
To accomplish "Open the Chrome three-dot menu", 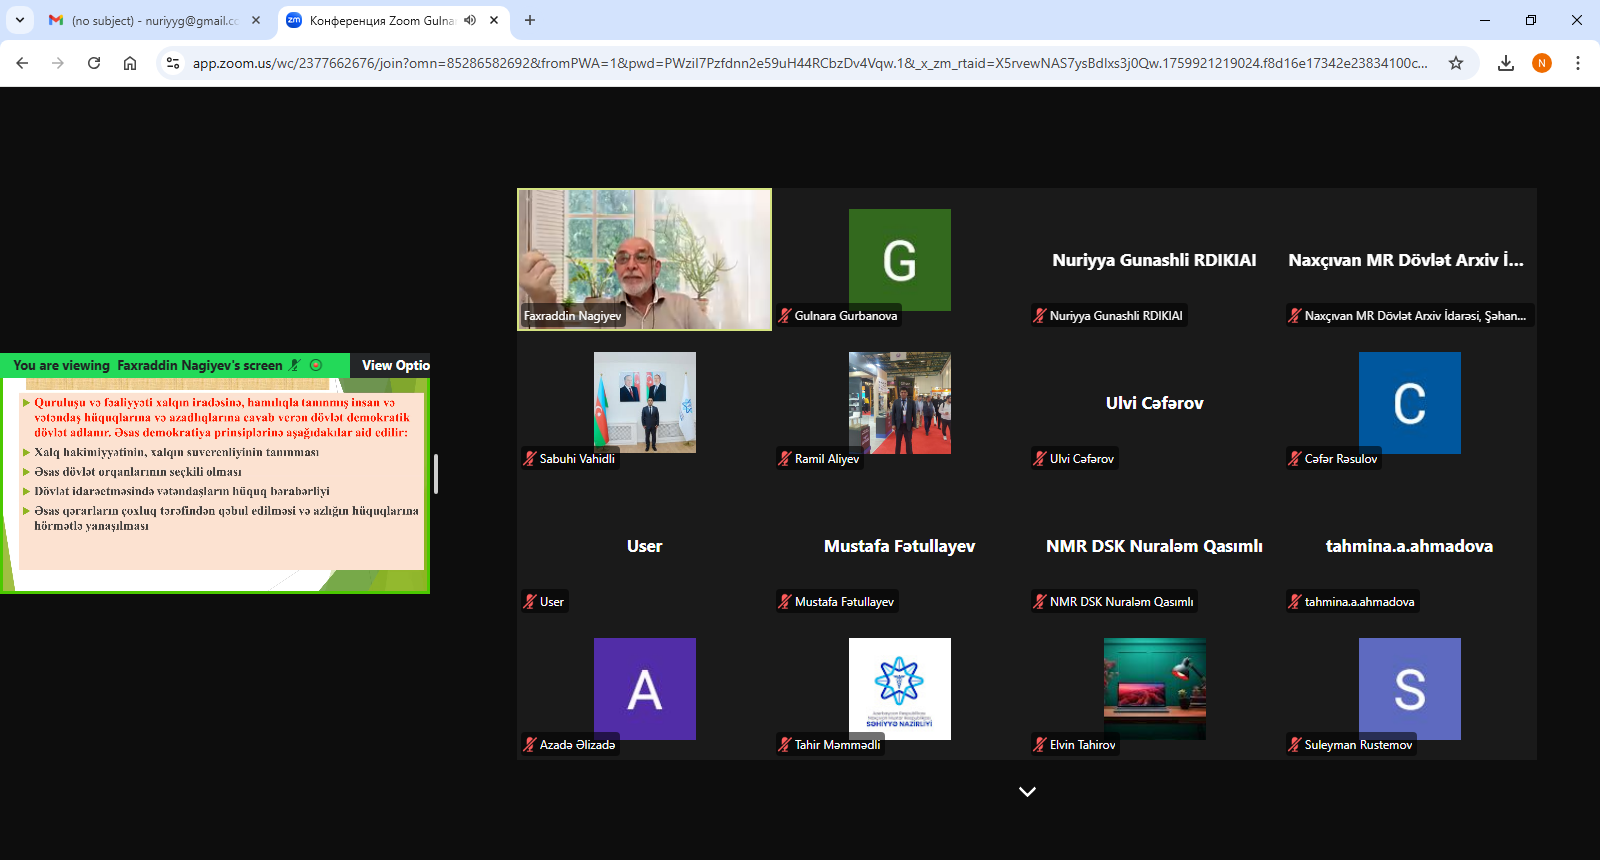I will tap(1578, 63).
